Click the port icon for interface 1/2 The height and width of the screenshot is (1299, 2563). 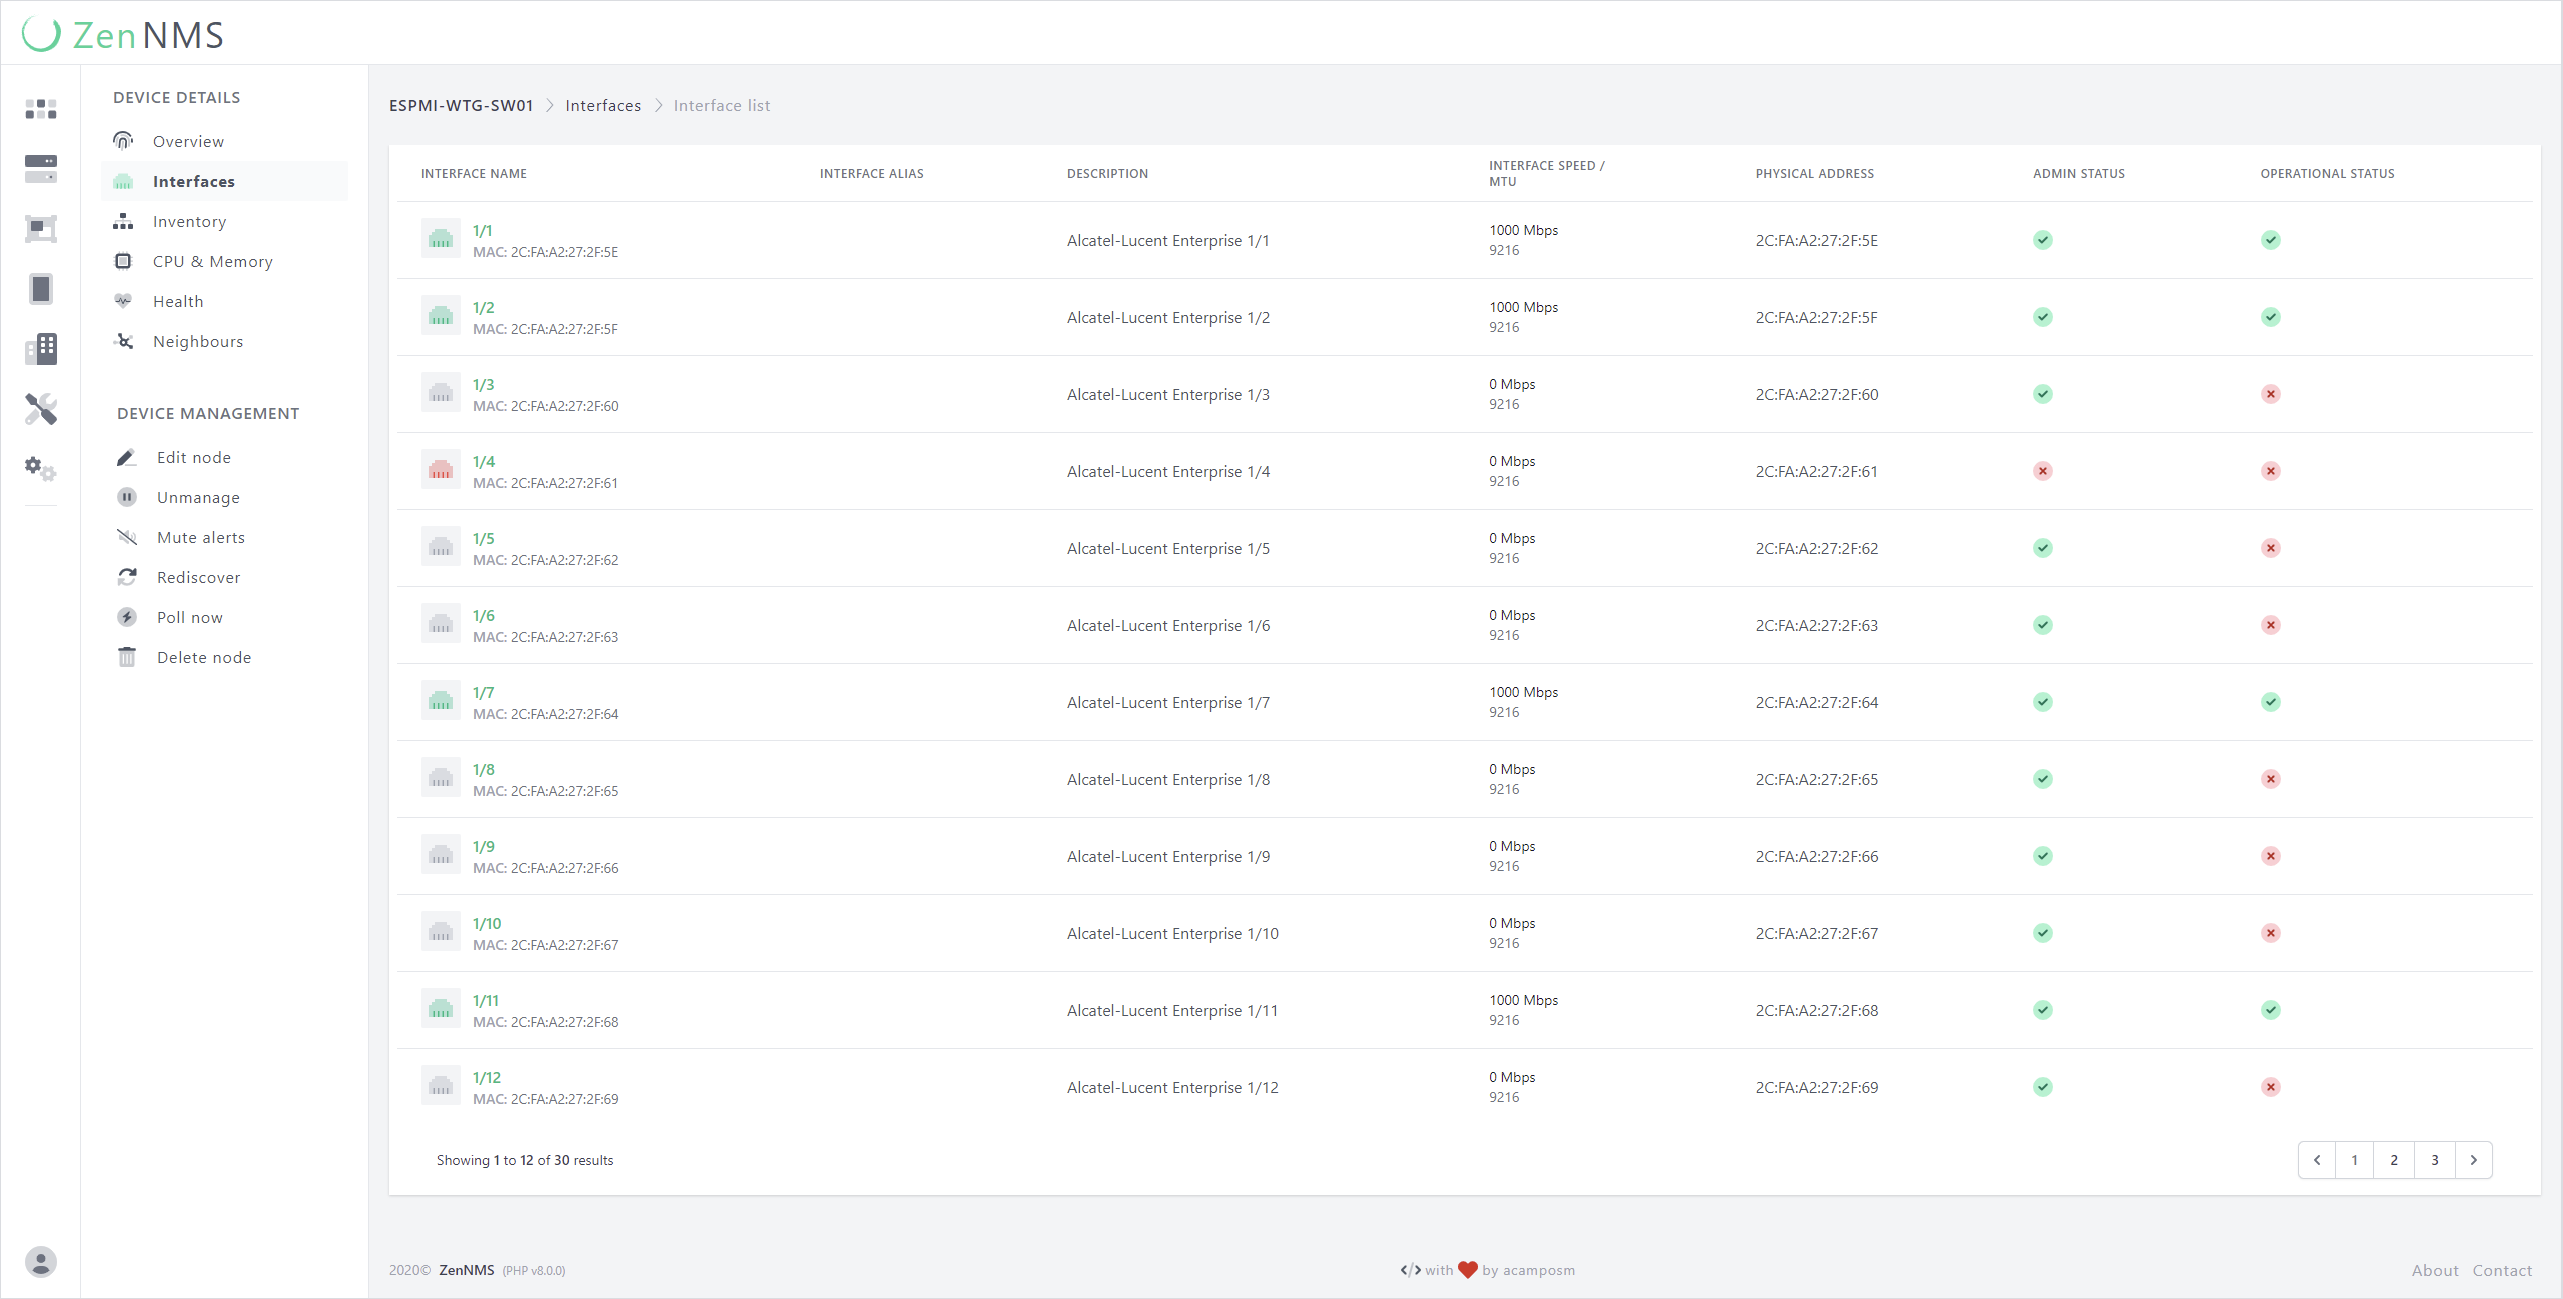(x=441, y=317)
